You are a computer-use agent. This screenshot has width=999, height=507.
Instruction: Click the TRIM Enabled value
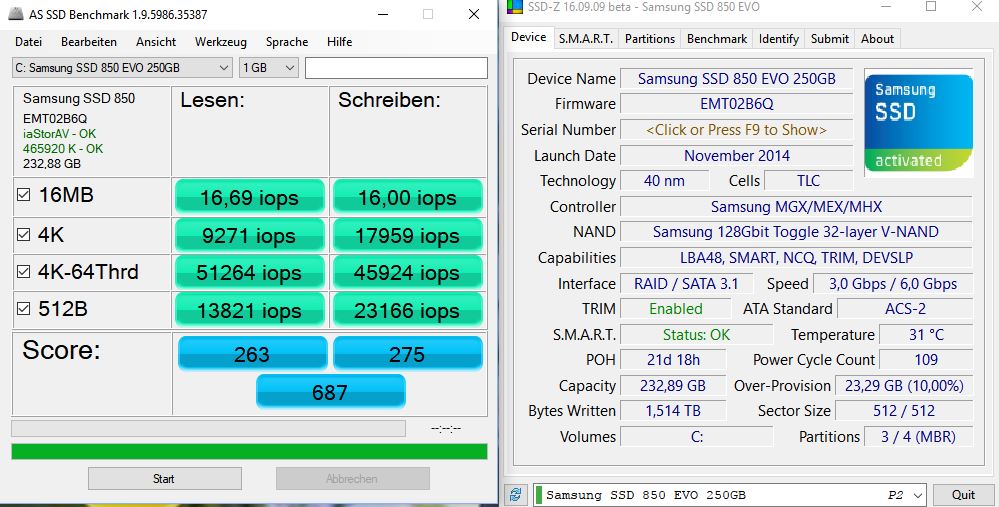tap(676, 309)
